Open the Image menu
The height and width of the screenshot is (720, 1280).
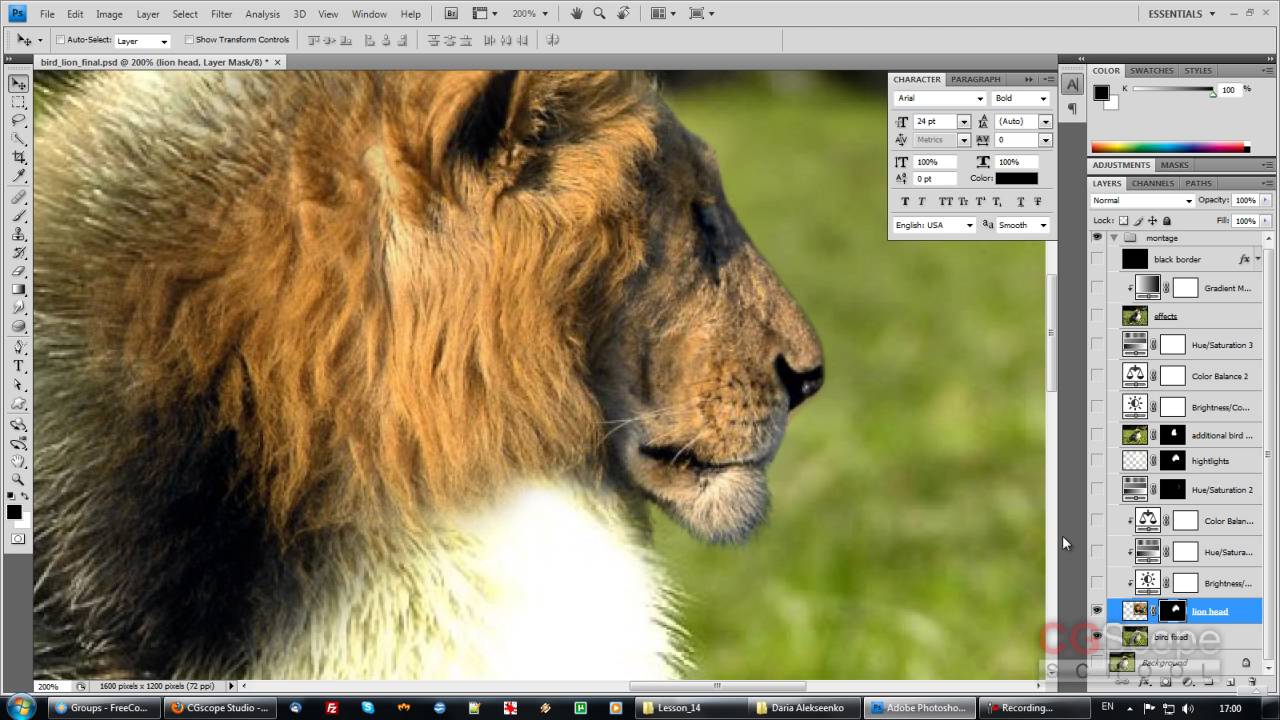[x=109, y=14]
